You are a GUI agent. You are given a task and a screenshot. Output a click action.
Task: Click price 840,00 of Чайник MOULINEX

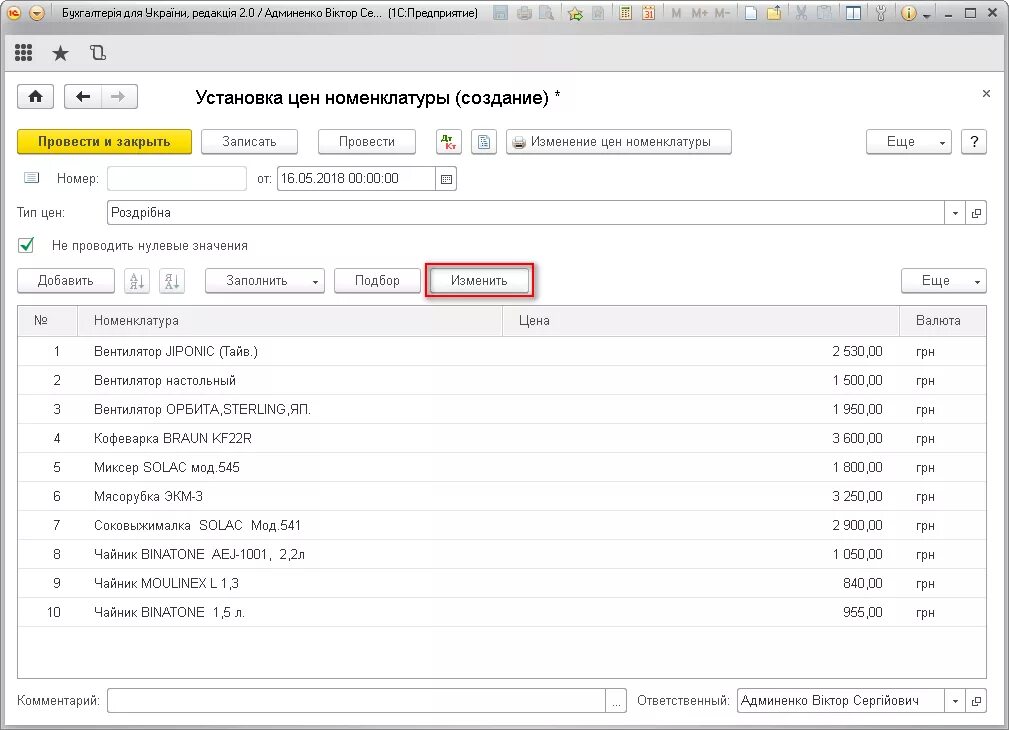(862, 583)
